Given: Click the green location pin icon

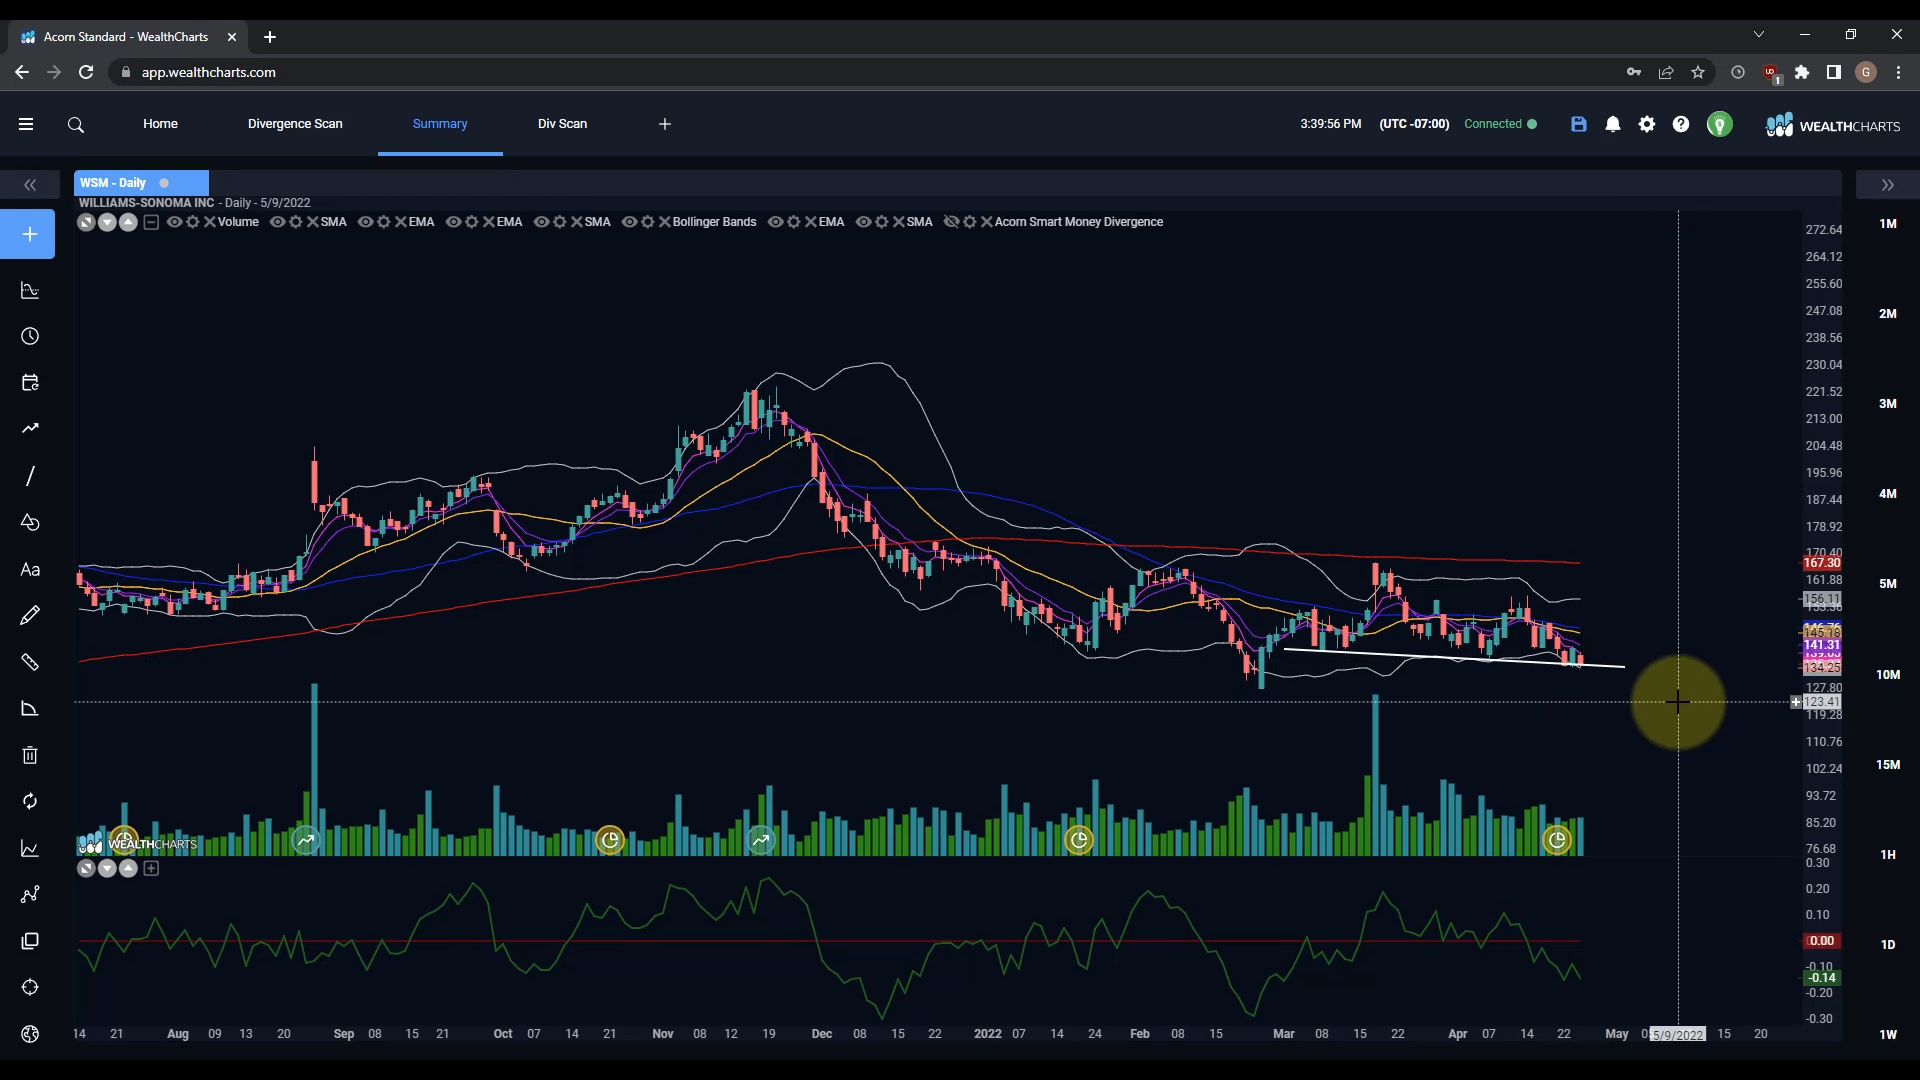Looking at the screenshot, I should [x=1719, y=125].
